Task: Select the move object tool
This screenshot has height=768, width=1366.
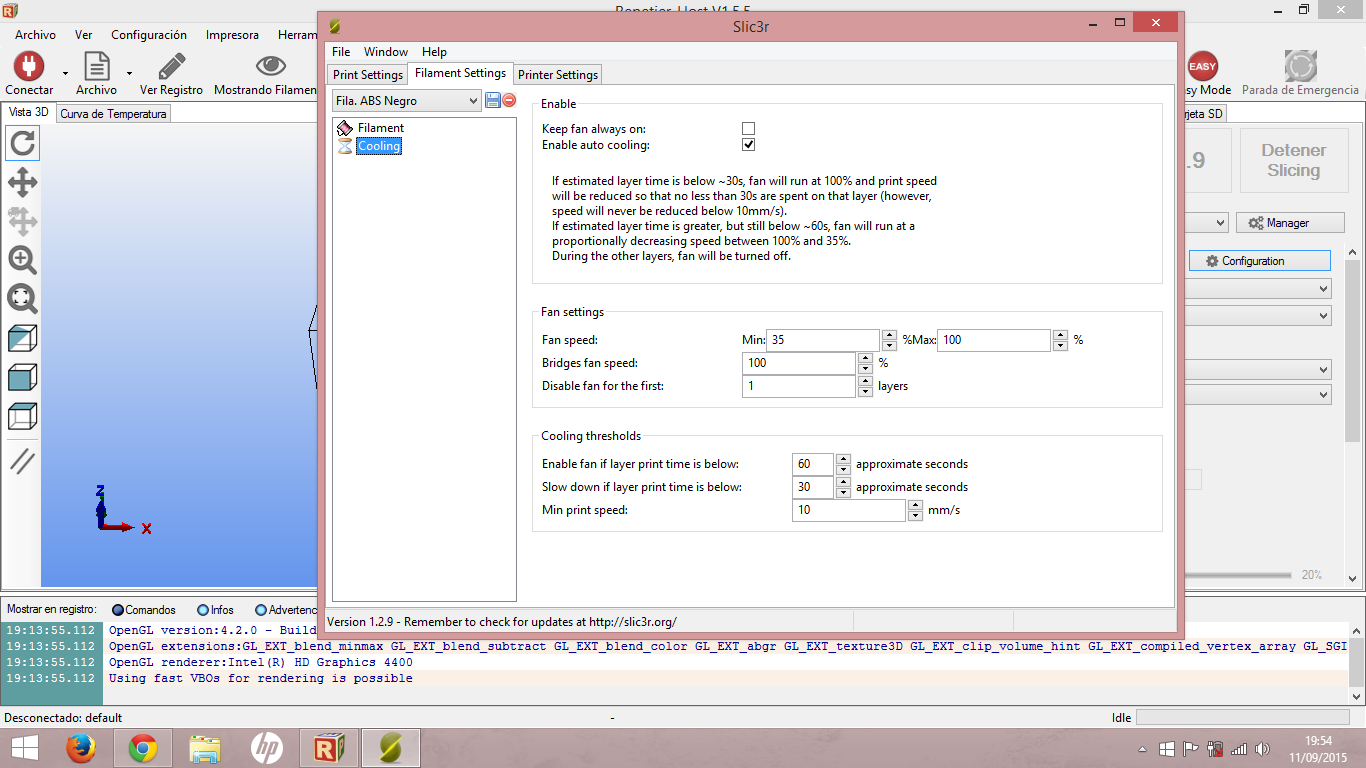Action: [x=22, y=221]
